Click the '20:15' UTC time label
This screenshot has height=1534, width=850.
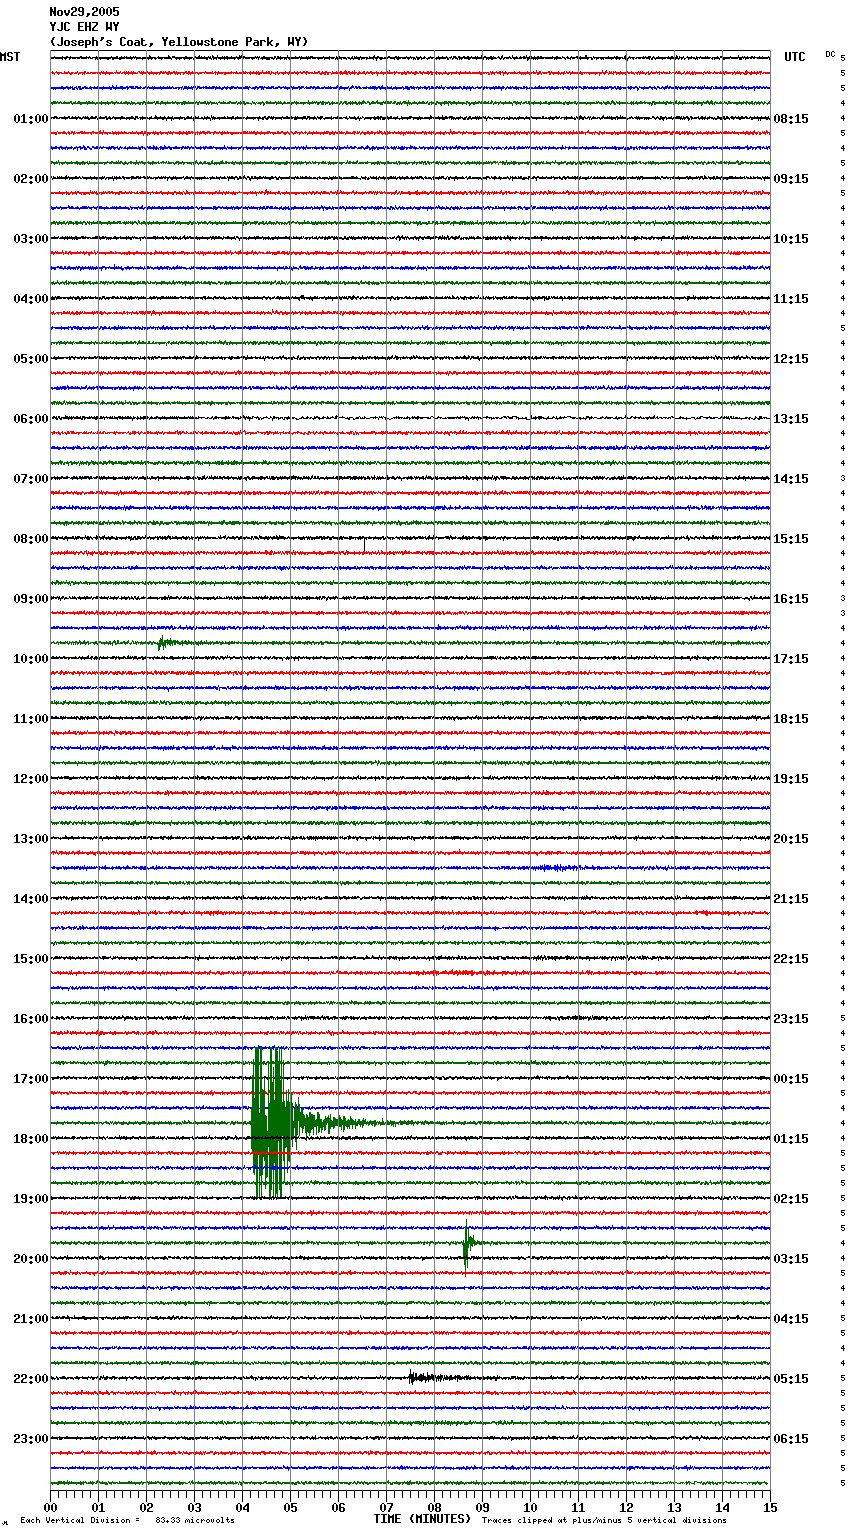tap(791, 839)
